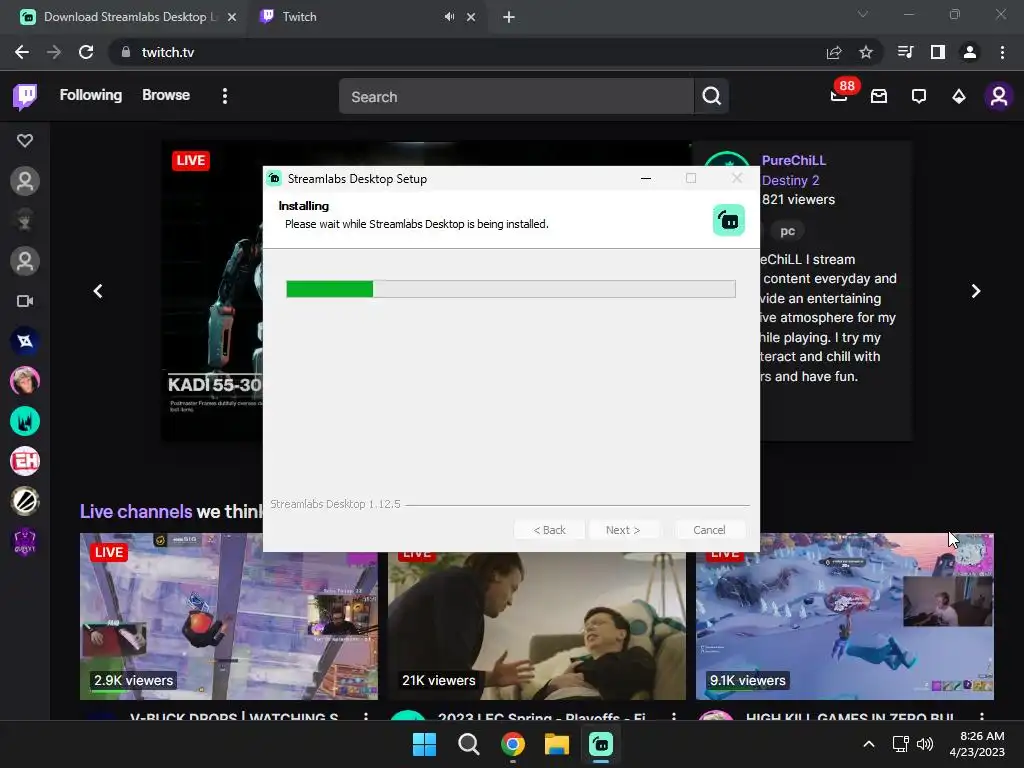The height and width of the screenshot is (768, 1024).
Task: Click the share this page icon
Action: tap(834, 52)
